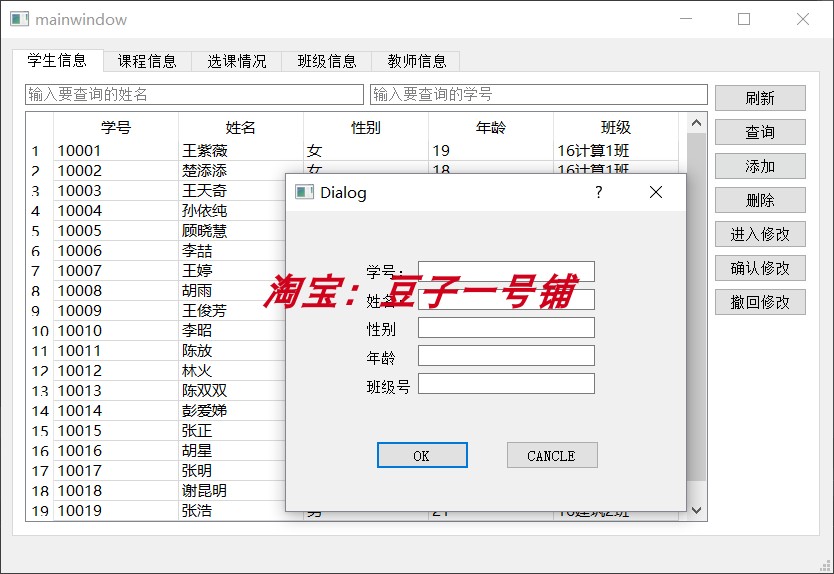Click the 性别 column header
834x574 pixels.
pos(366,128)
